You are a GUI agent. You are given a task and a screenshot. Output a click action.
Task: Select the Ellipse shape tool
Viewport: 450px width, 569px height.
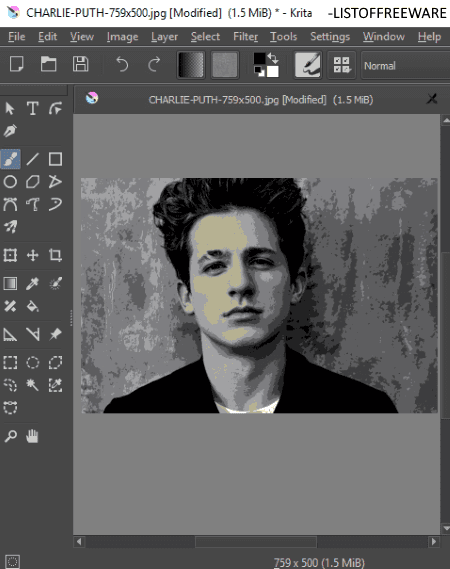(10, 181)
